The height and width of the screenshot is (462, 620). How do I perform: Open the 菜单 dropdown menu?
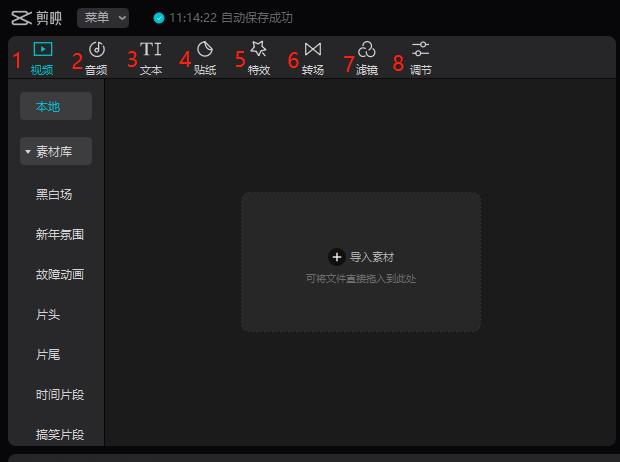pyautogui.click(x=103, y=18)
